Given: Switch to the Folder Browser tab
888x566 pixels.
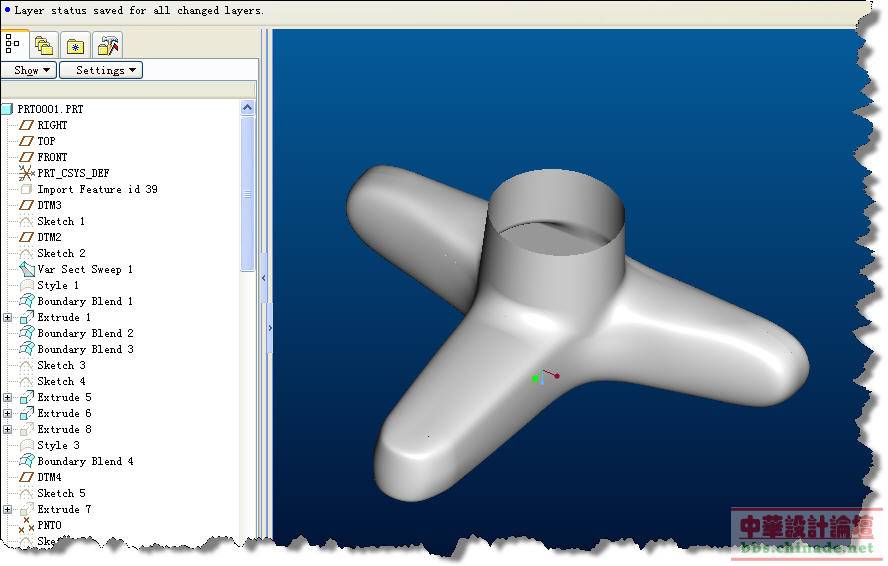Looking at the screenshot, I should tap(43, 45).
